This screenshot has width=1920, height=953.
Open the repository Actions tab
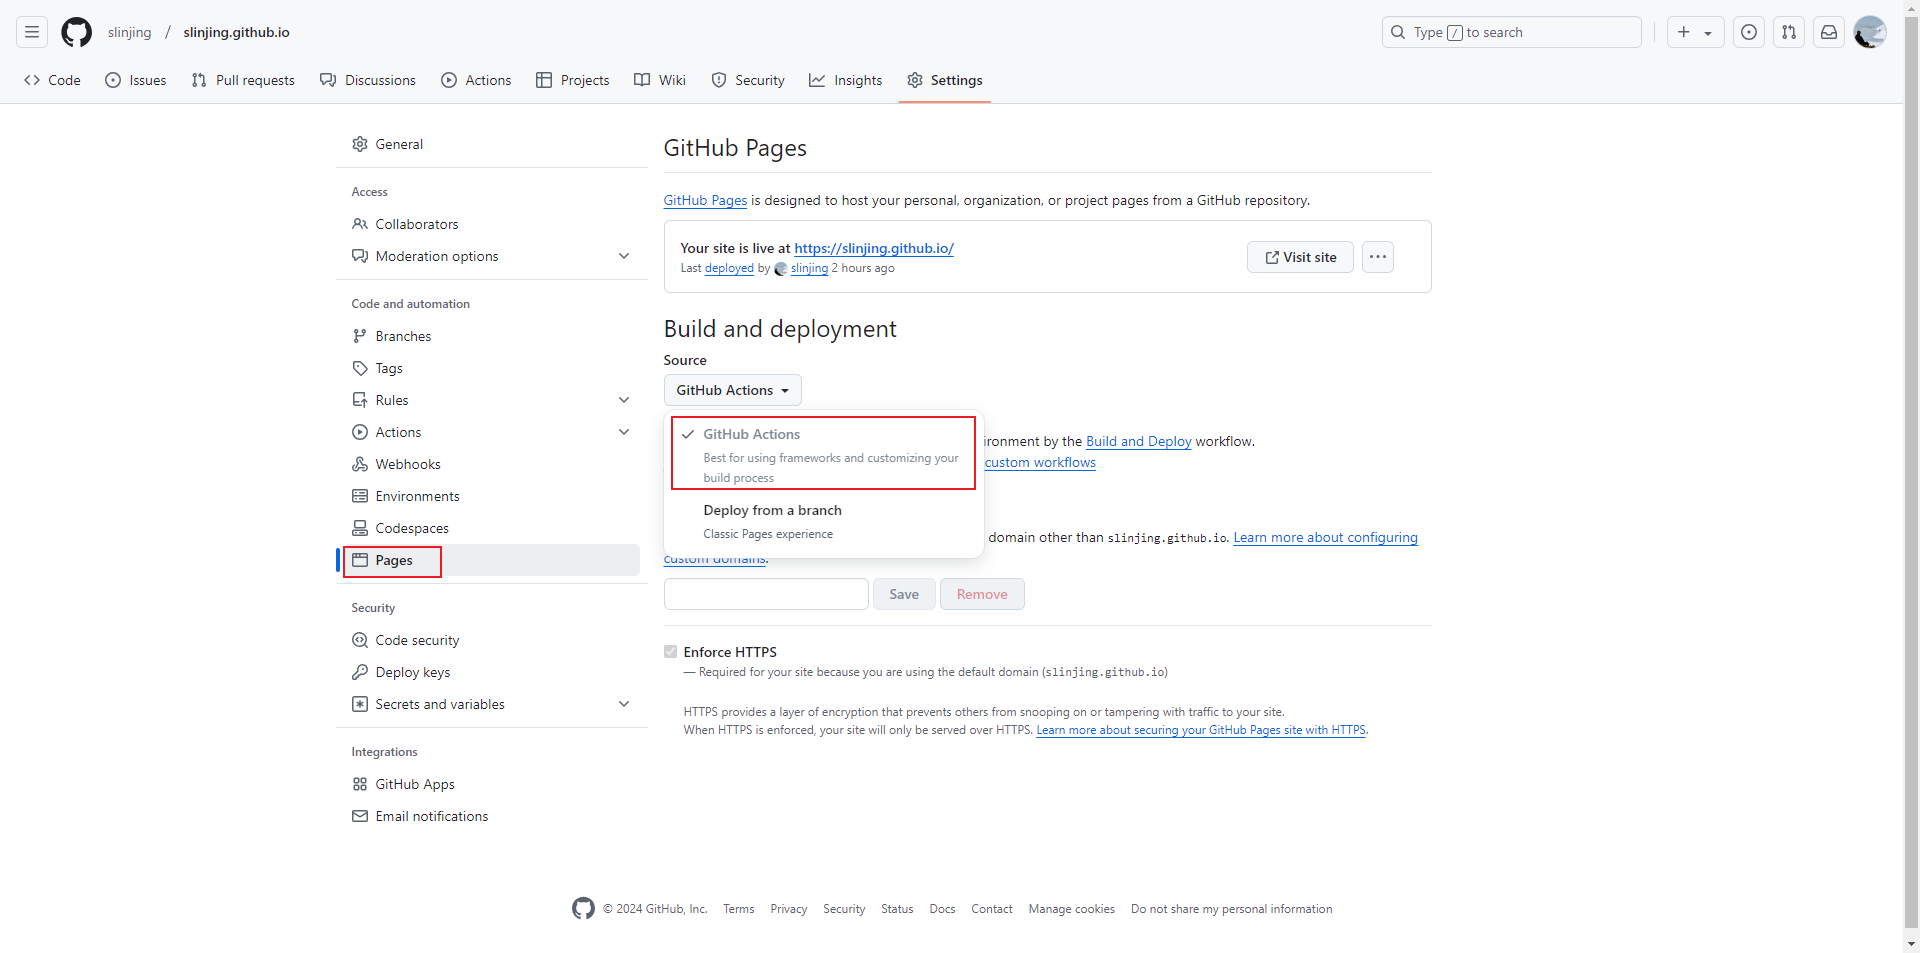476,80
